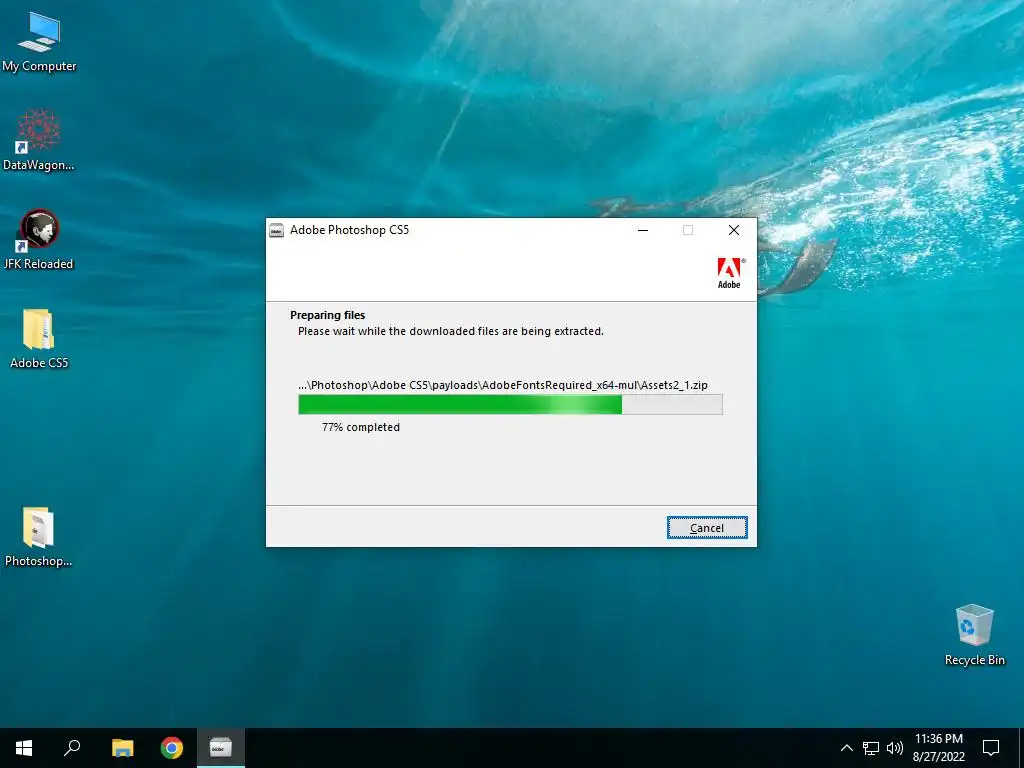Select the DataWagon desktop shortcut
This screenshot has width=1024, height=768.
[39, 140]
